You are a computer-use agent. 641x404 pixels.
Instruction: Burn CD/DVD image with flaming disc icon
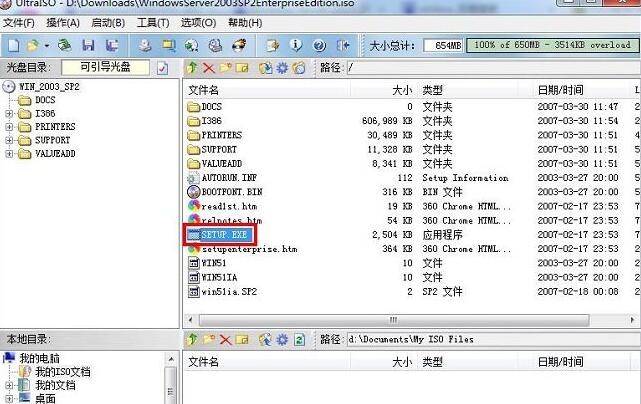pos(239,45)
